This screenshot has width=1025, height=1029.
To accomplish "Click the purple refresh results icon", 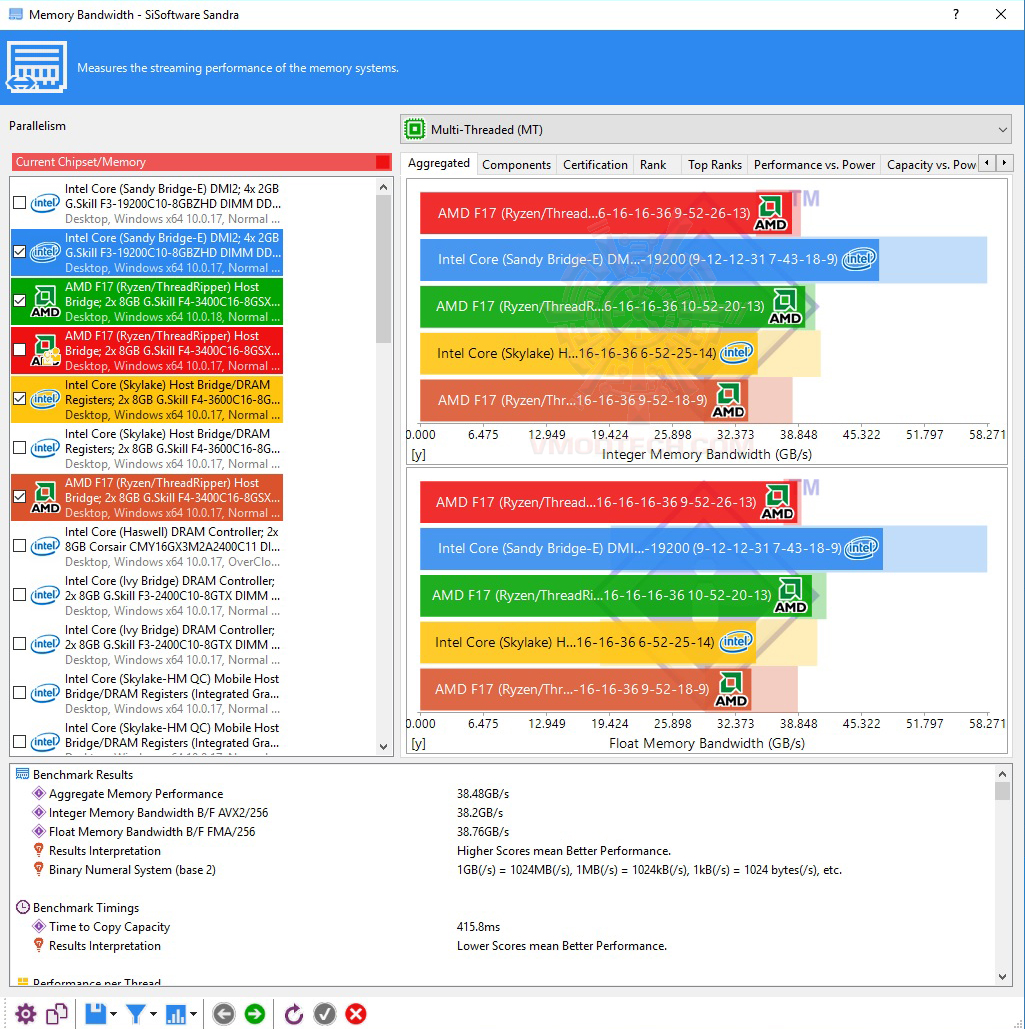I will 293,1014.
